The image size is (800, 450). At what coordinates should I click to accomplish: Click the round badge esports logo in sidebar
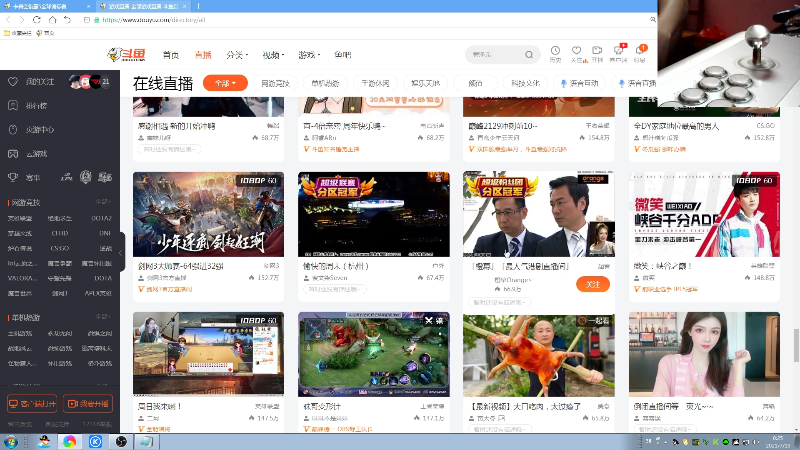(x=86, y=177)
